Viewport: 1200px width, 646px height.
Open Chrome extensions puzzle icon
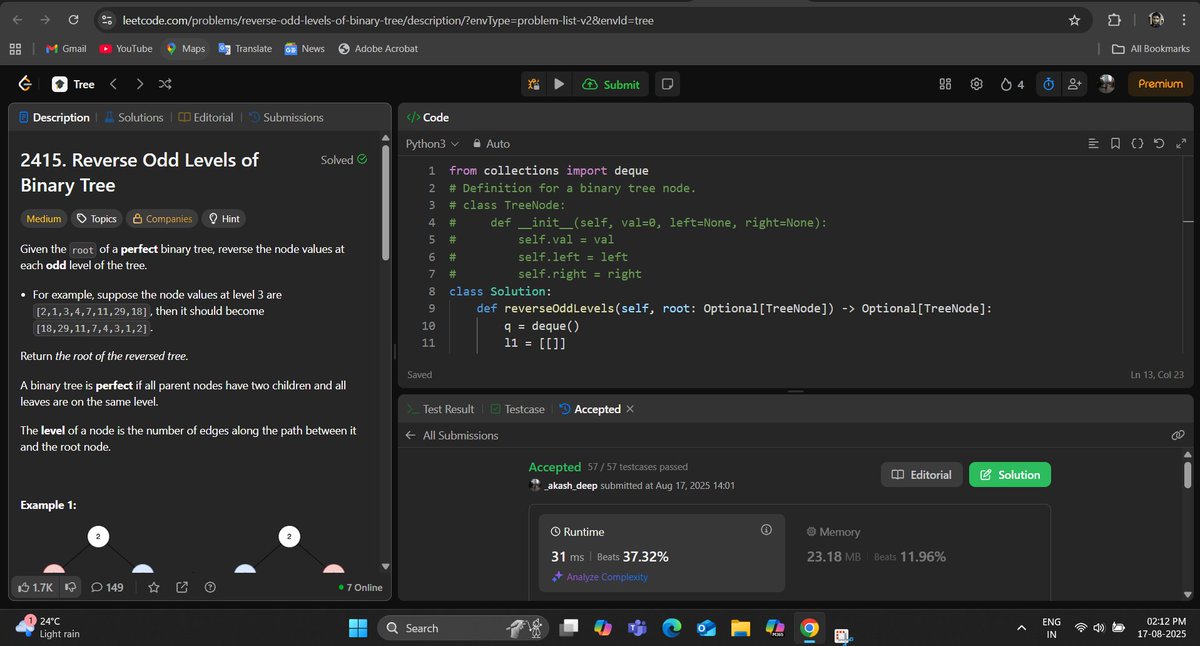[x=1114, y=20]
